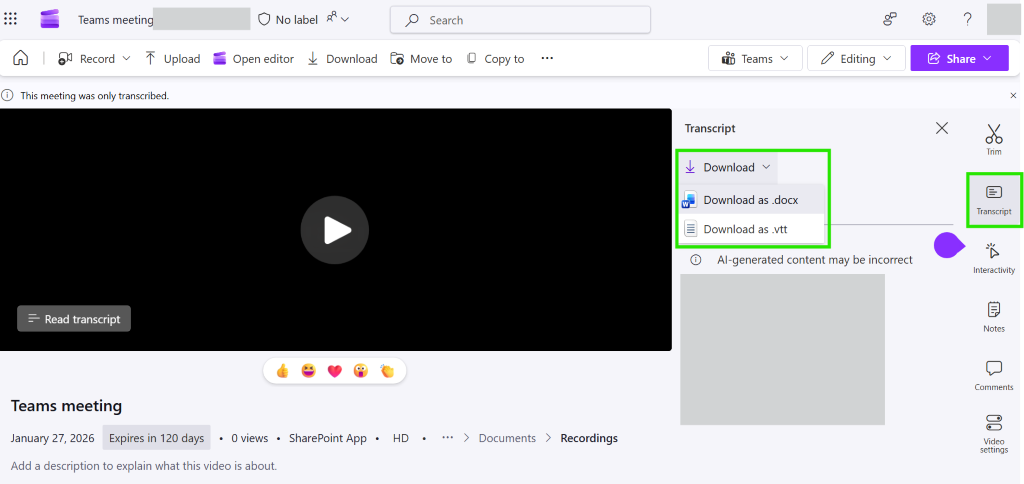Open the app launcher grid
1024x484 pixels.
coord(10,20)
